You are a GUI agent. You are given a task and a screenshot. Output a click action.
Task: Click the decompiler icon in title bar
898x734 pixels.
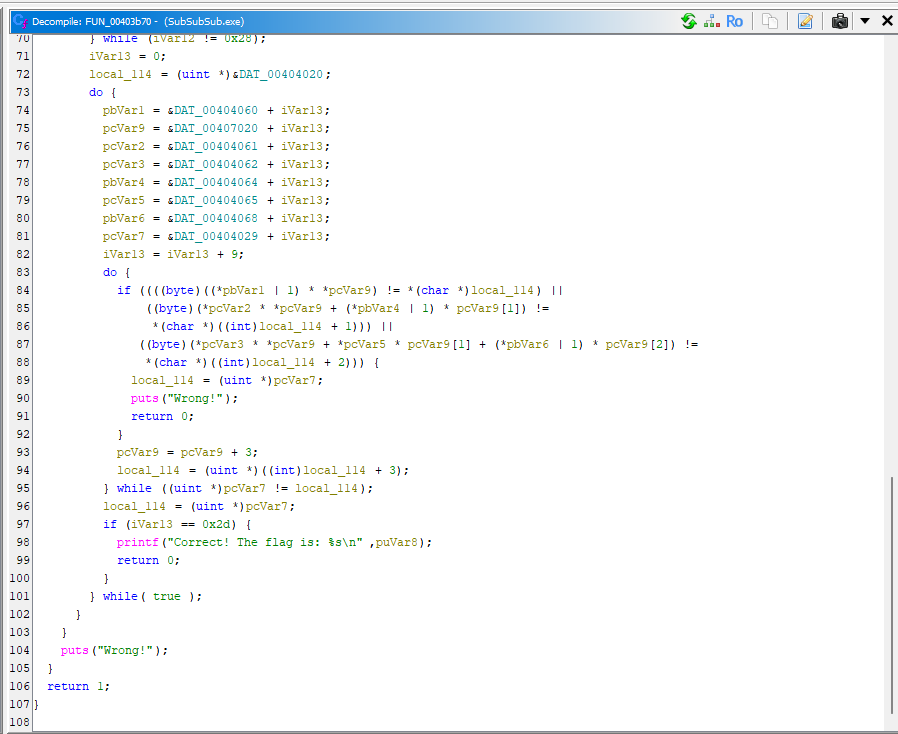click(21, 21)
